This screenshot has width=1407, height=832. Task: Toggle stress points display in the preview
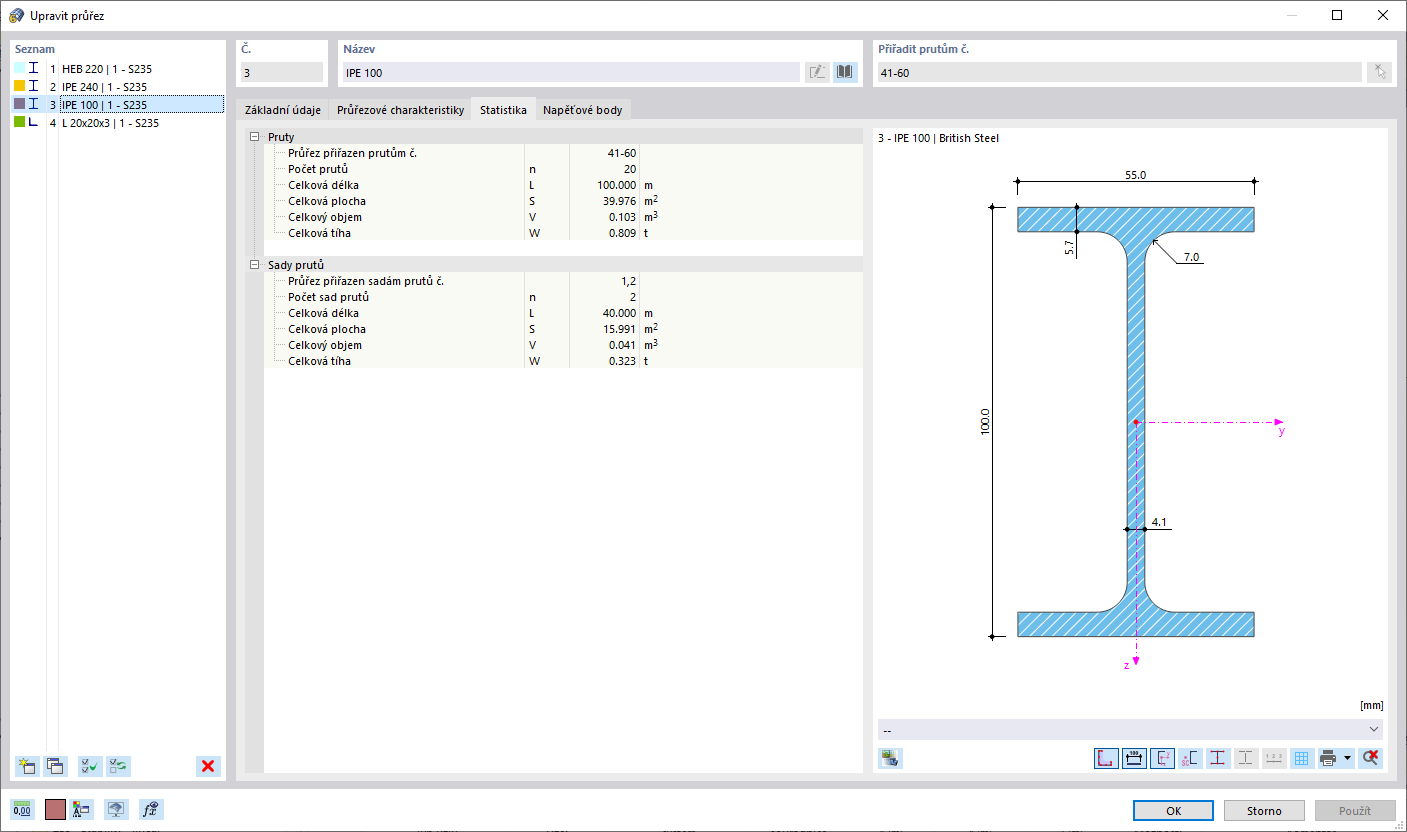[x=1106, y=758]
